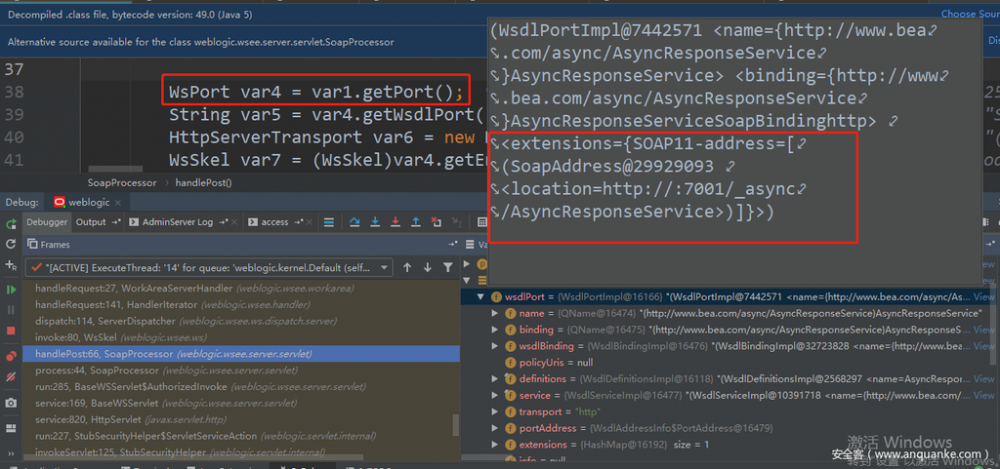Click the Rerun weblogic debug icon
The image size is (1000, 469).
(x=11, y=223)
